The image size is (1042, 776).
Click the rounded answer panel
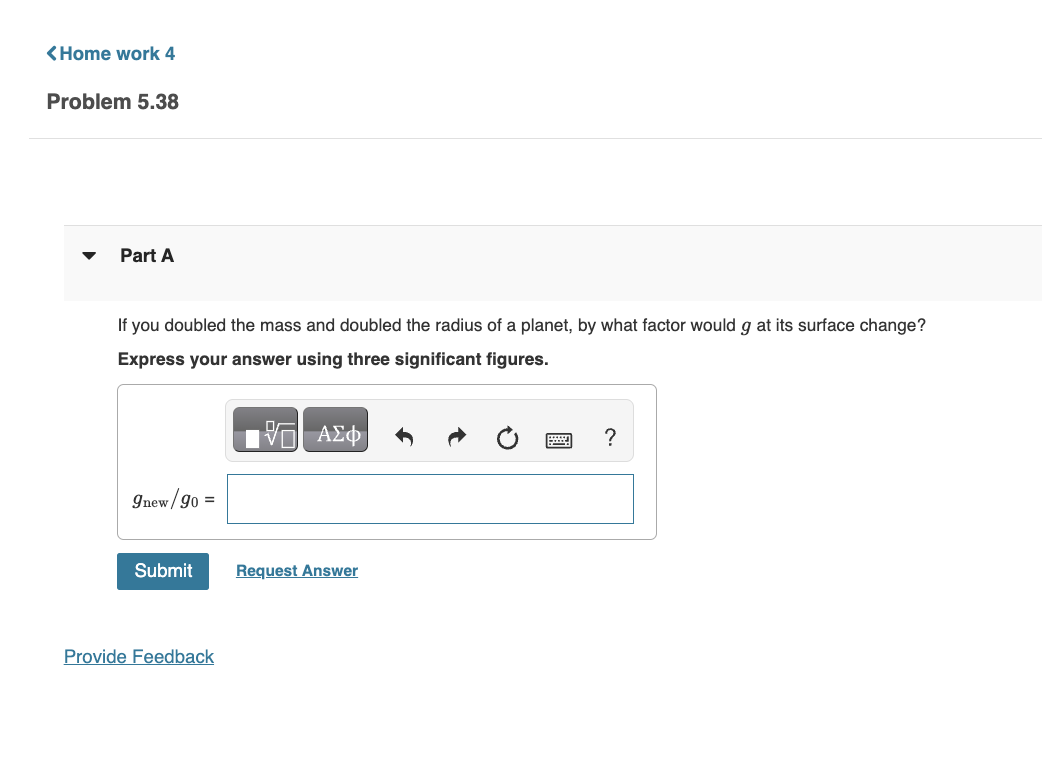tap(387, 462)
